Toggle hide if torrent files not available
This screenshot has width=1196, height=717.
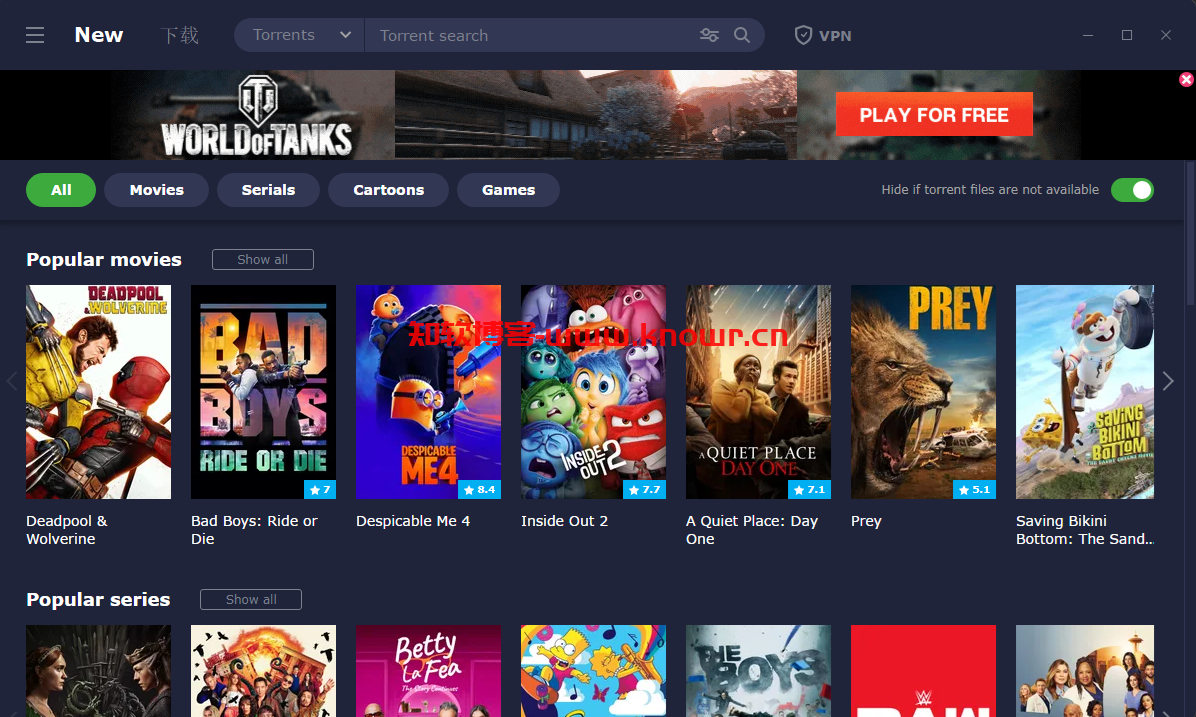[x=1132, y=190]
